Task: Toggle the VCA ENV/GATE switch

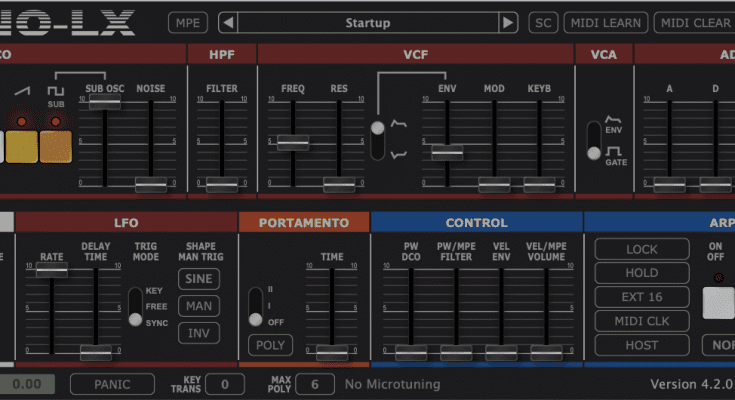Action: coord(594,142)
